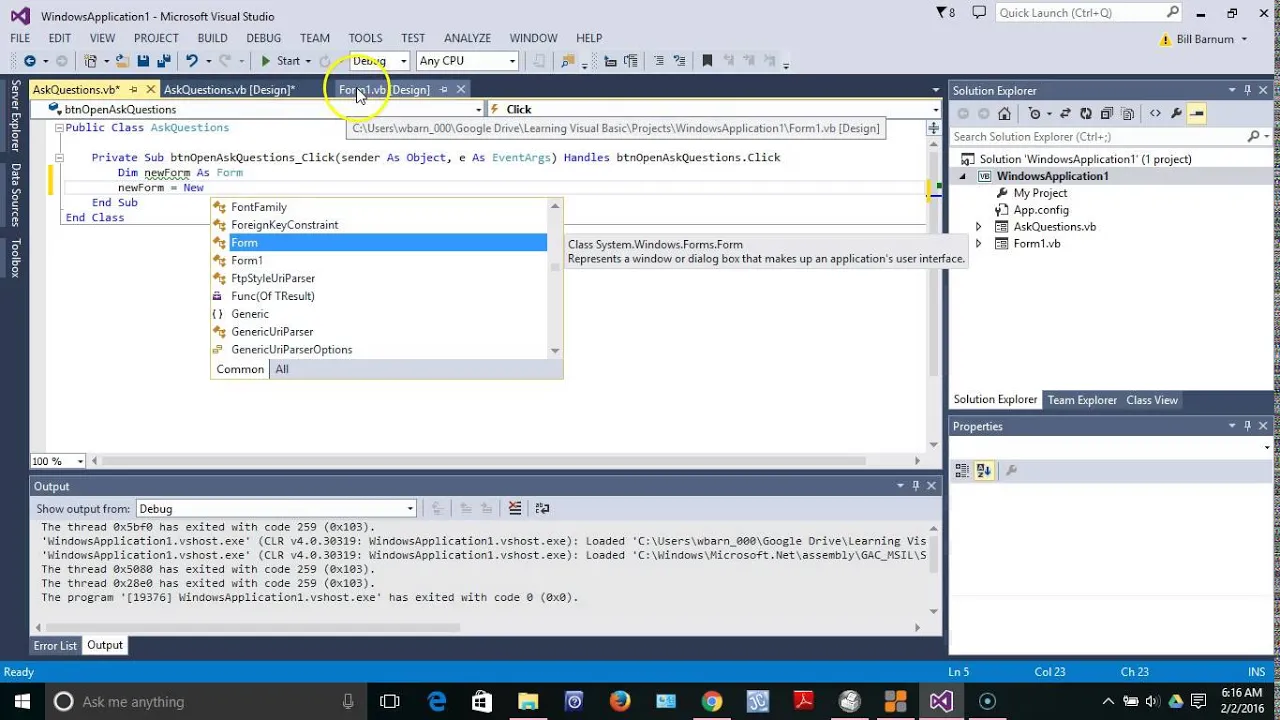Open 'Show output from' Debug dropdown
The image size is (1280, 720).
(275, 509)
